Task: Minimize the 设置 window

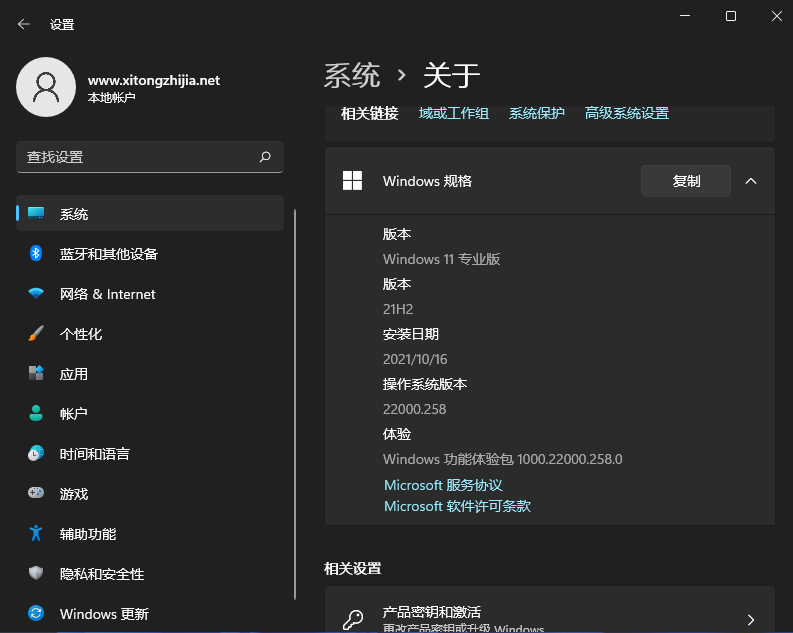Action: (685, 16)
